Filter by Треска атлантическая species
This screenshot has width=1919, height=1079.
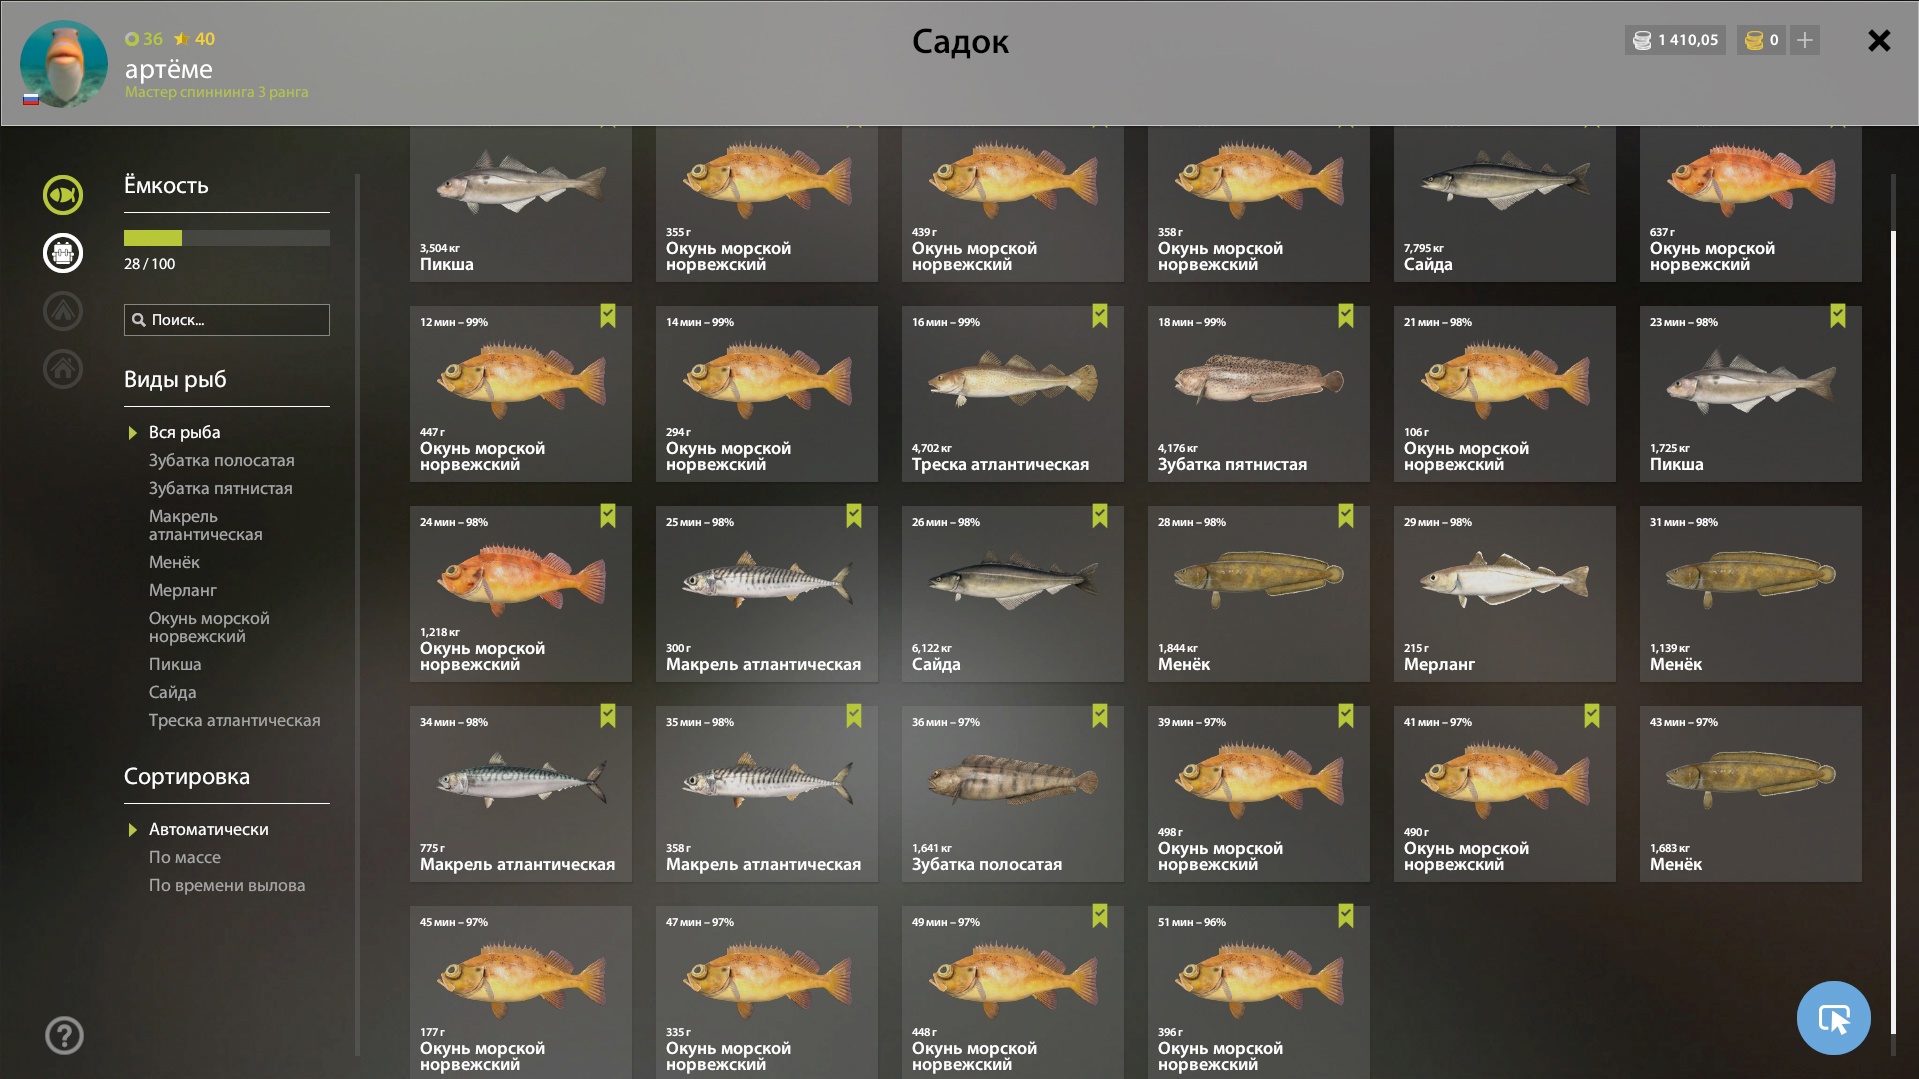(x=235, y=720)
